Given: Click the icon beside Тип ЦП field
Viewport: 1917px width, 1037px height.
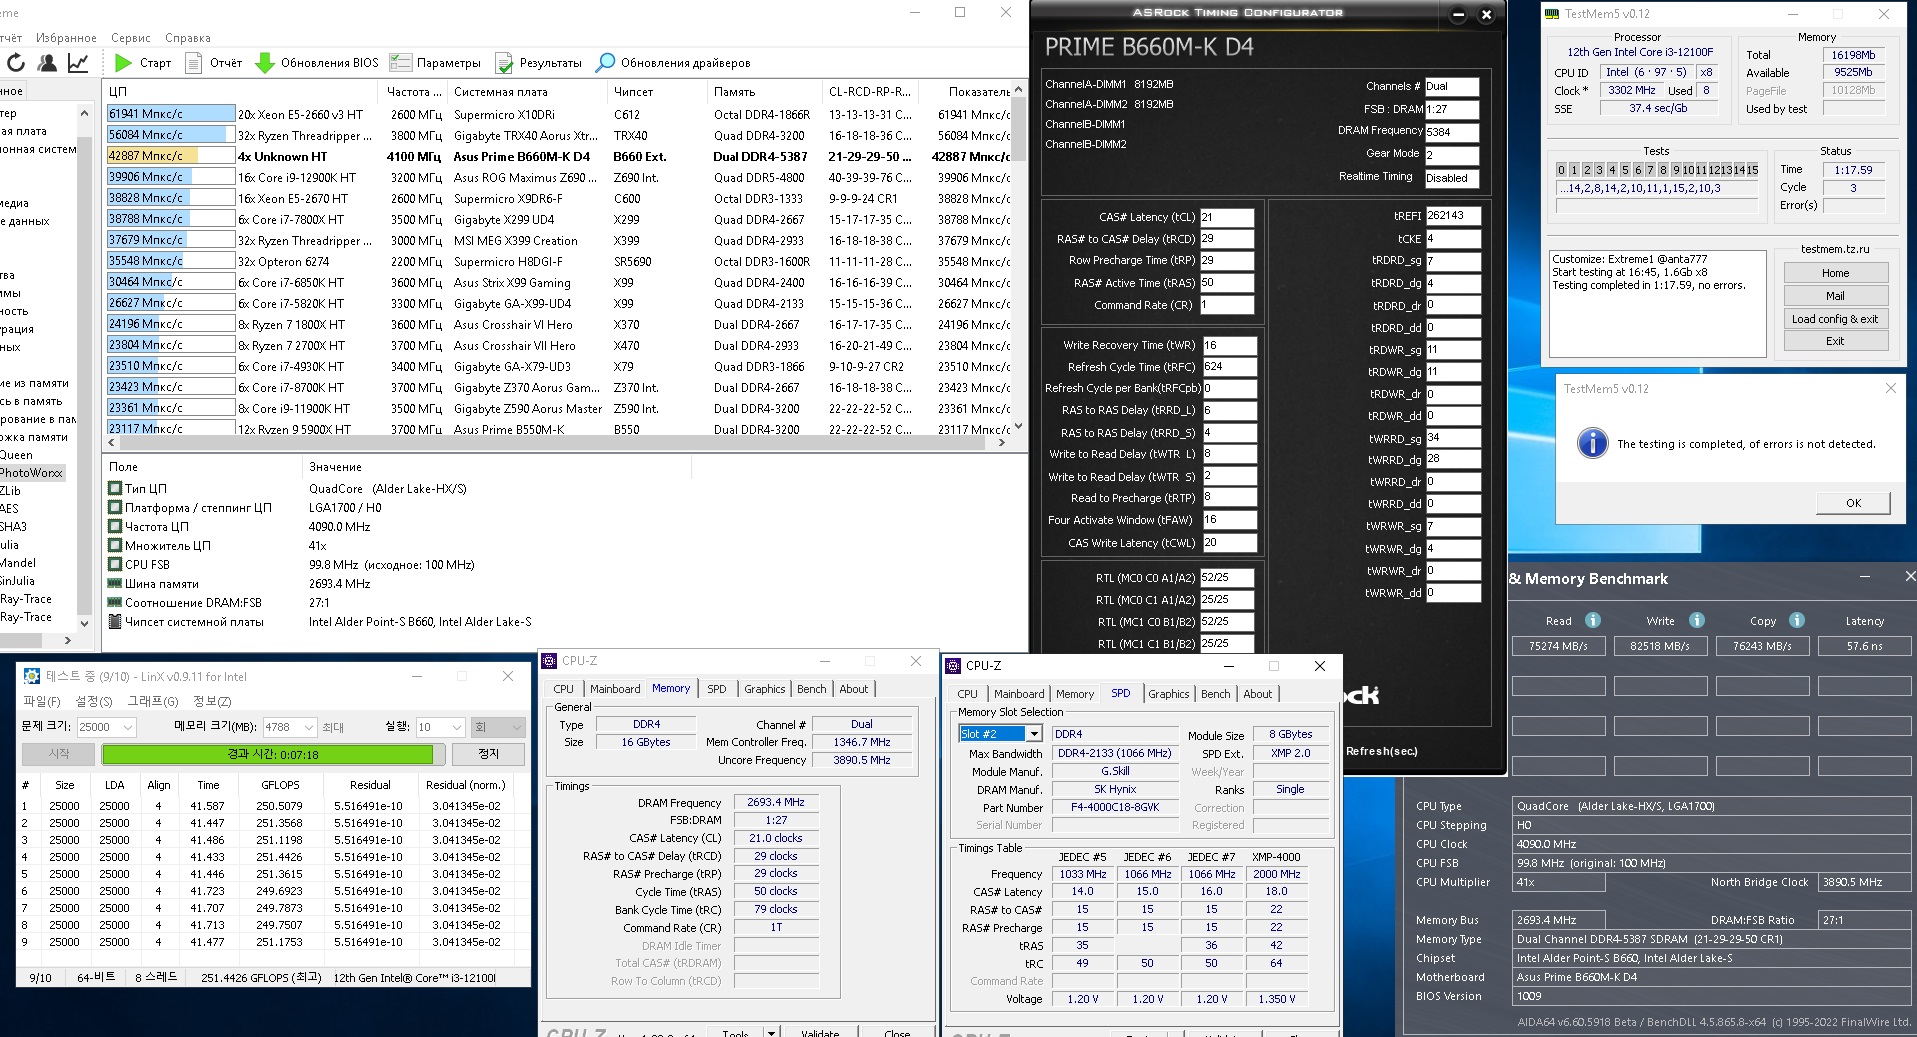Looking at the screenshot, I should [115, 489].
